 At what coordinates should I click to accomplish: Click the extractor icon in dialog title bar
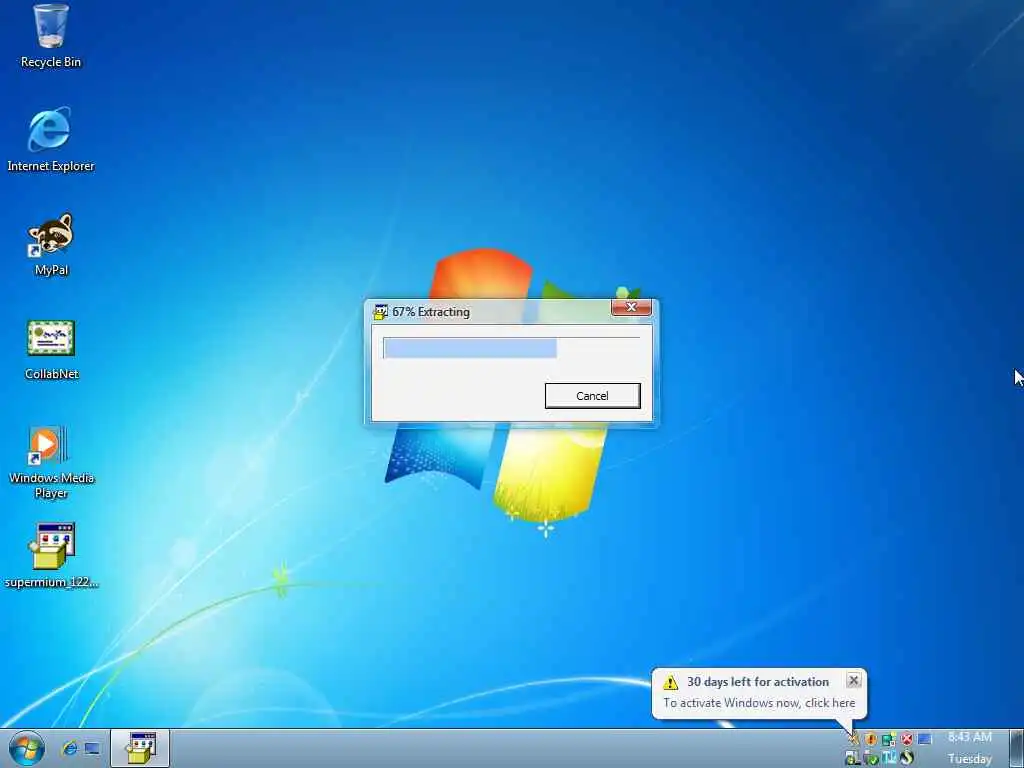pyautogui.click(x=379, y=312)
